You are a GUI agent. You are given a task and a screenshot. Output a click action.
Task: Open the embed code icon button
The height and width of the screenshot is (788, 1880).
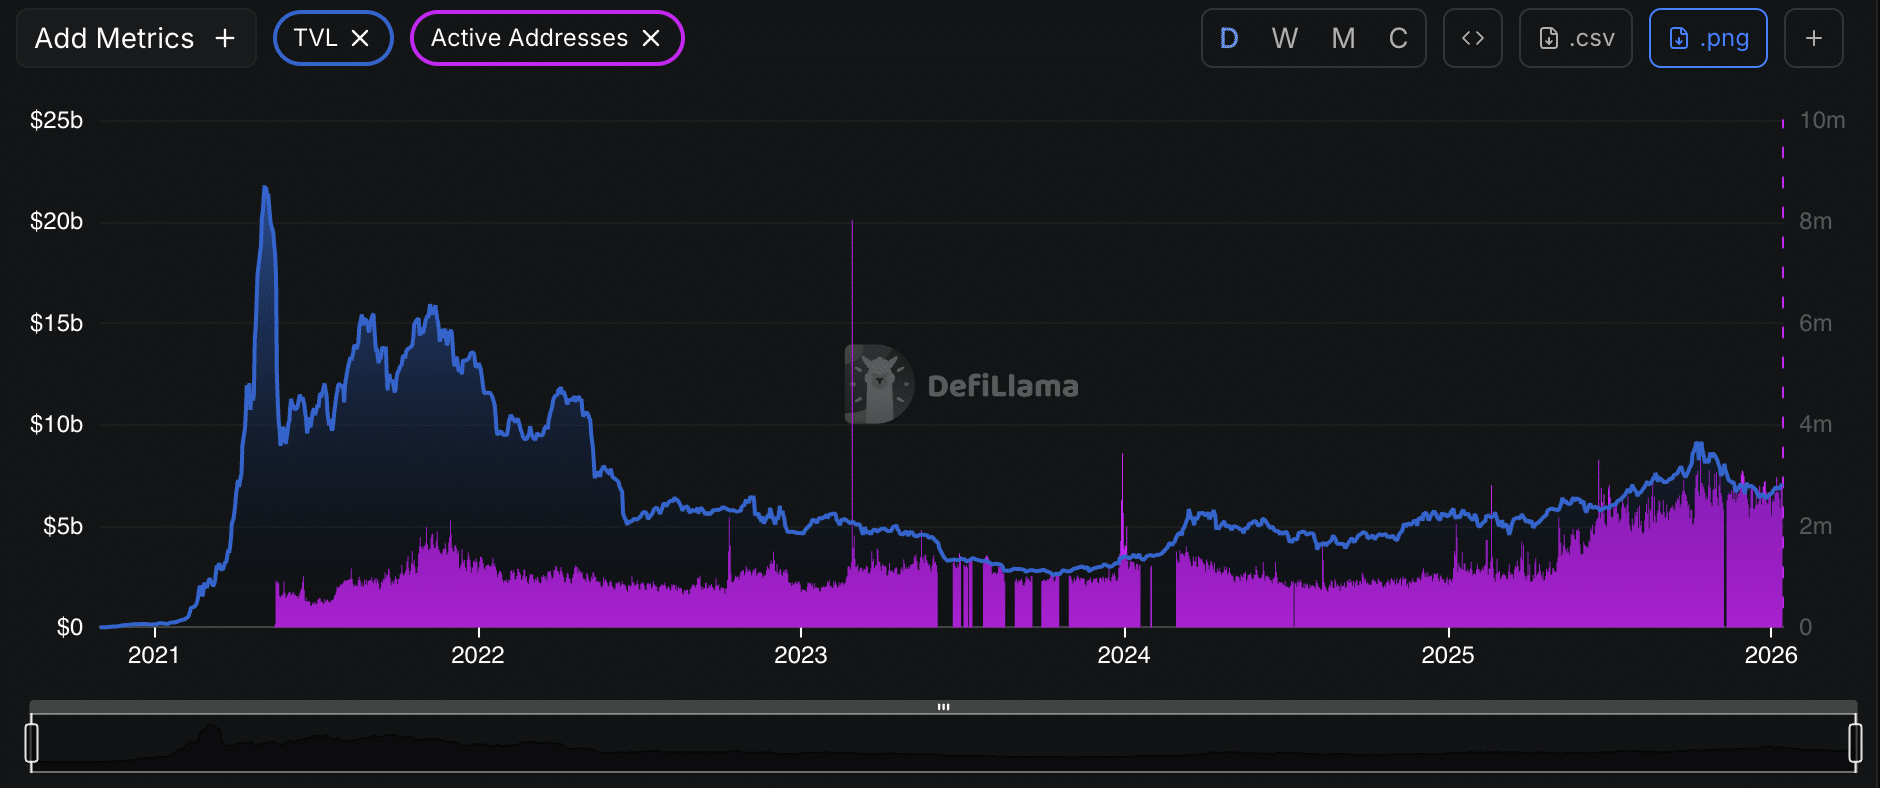1472,38
